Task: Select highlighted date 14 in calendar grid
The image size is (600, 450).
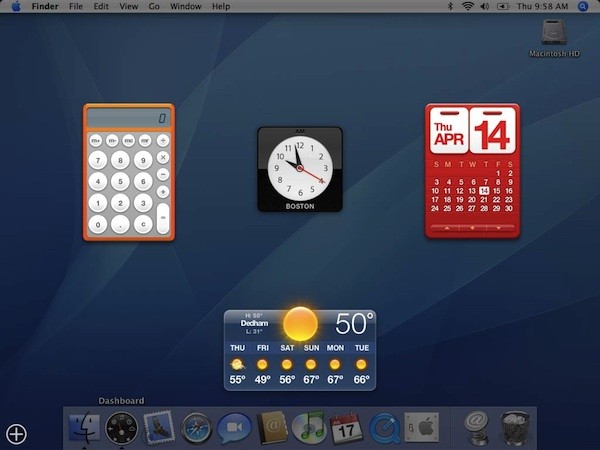Action: (x=484, y=191)
